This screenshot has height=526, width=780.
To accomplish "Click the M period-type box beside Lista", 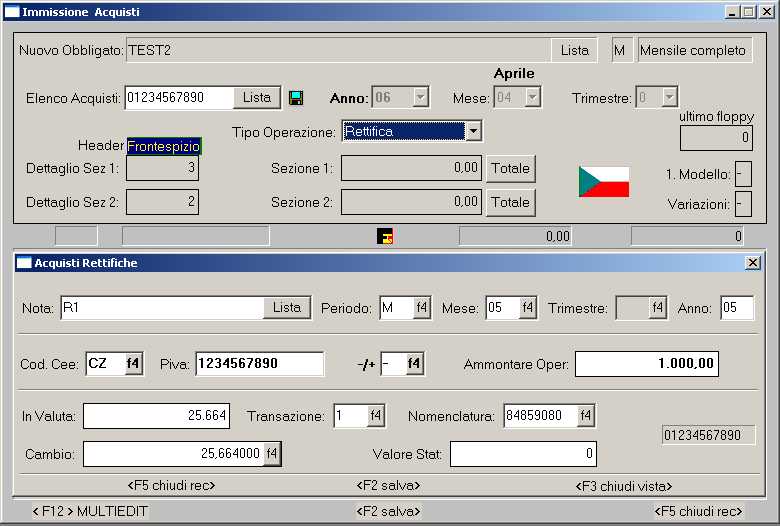I will click(x=622, y=50).
